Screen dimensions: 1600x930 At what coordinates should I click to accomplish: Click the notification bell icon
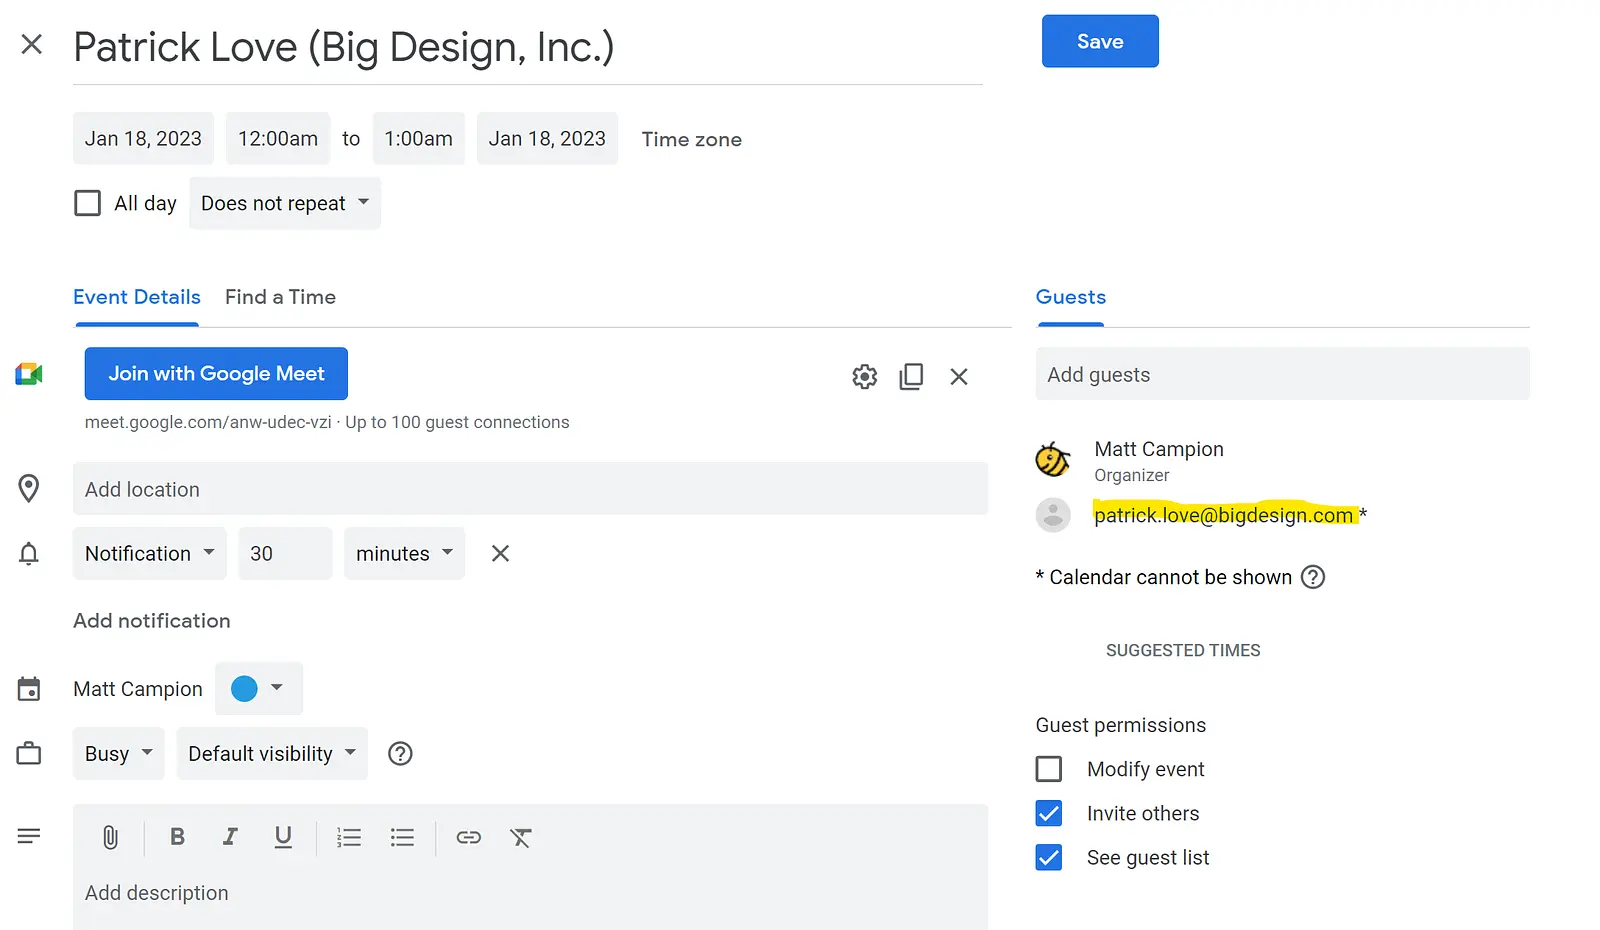click(29, 553)
